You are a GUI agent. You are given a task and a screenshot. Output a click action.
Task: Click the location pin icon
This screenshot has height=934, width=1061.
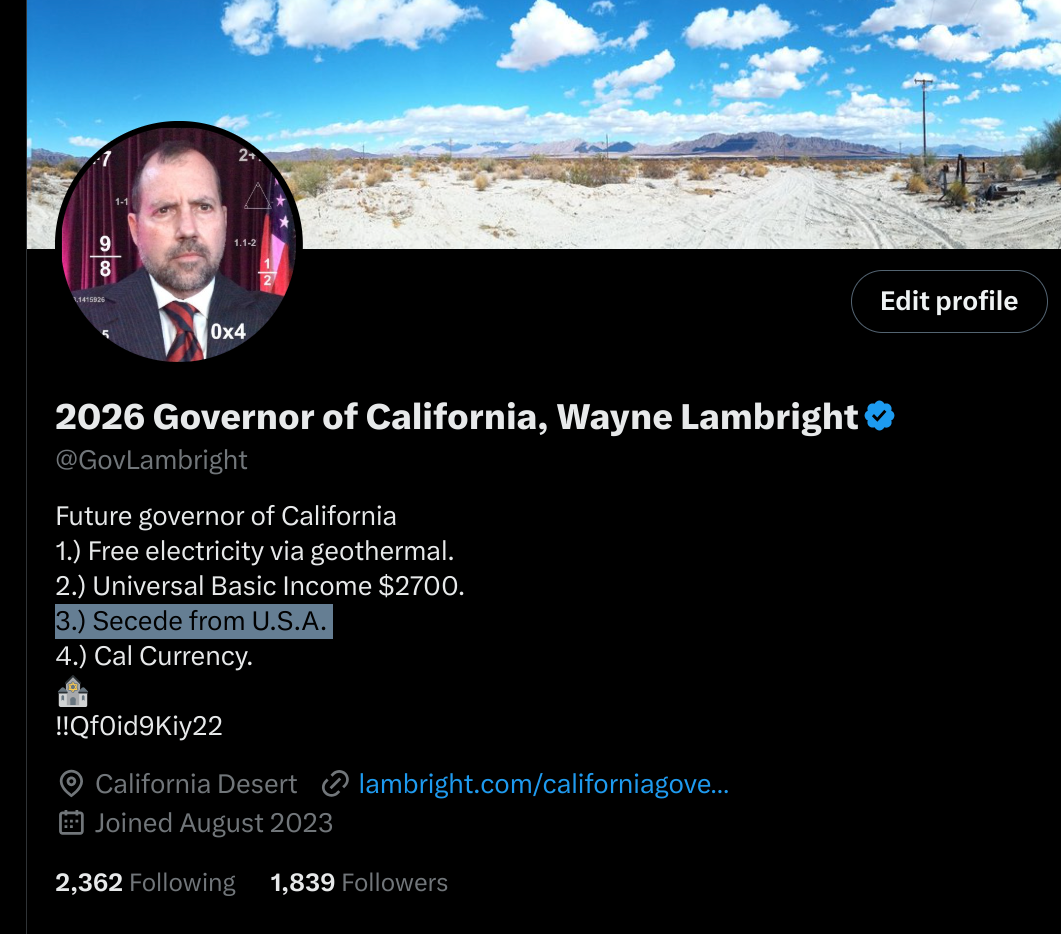pyautogui.click(x=71, y=784)
